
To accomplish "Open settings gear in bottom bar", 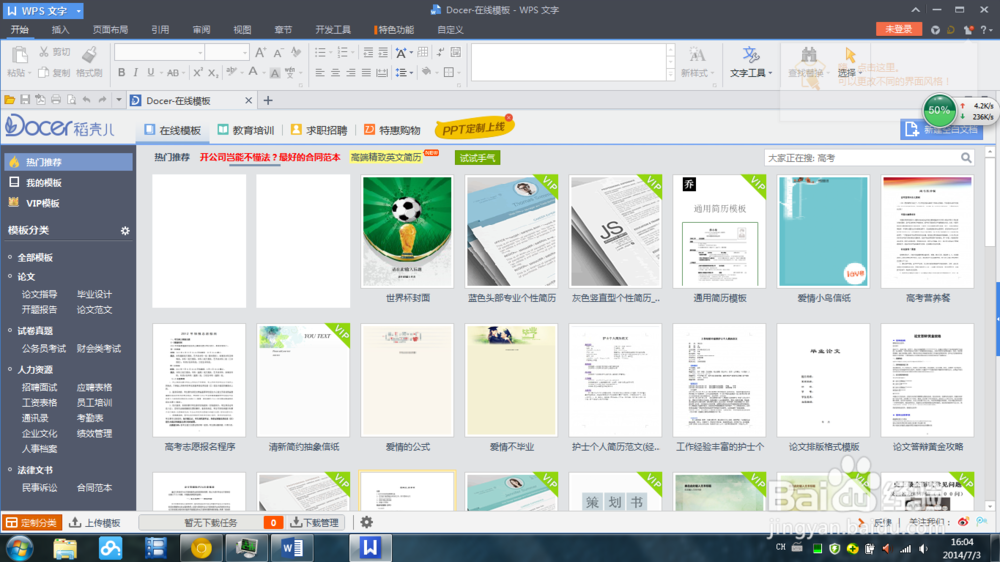I will pos(366,522).
